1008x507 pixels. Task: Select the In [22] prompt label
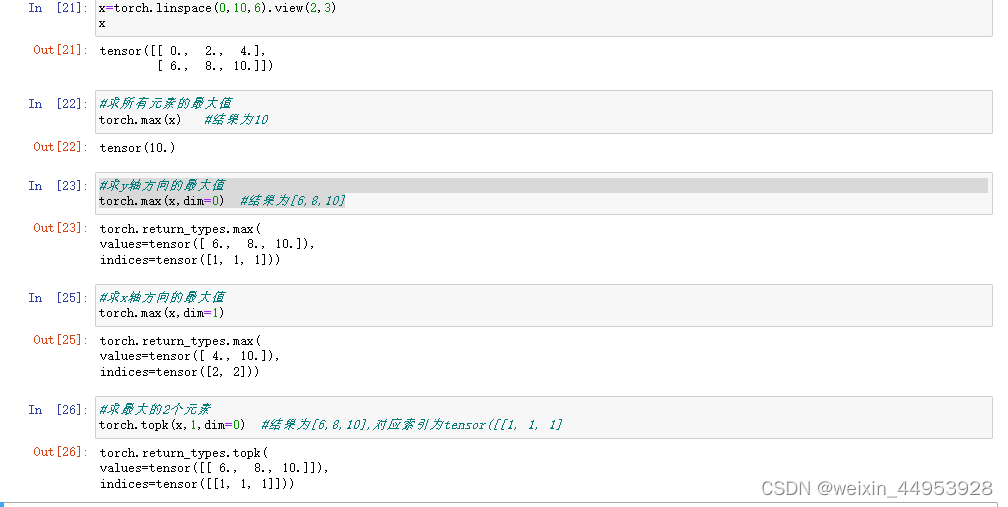(x=58, y=103)
